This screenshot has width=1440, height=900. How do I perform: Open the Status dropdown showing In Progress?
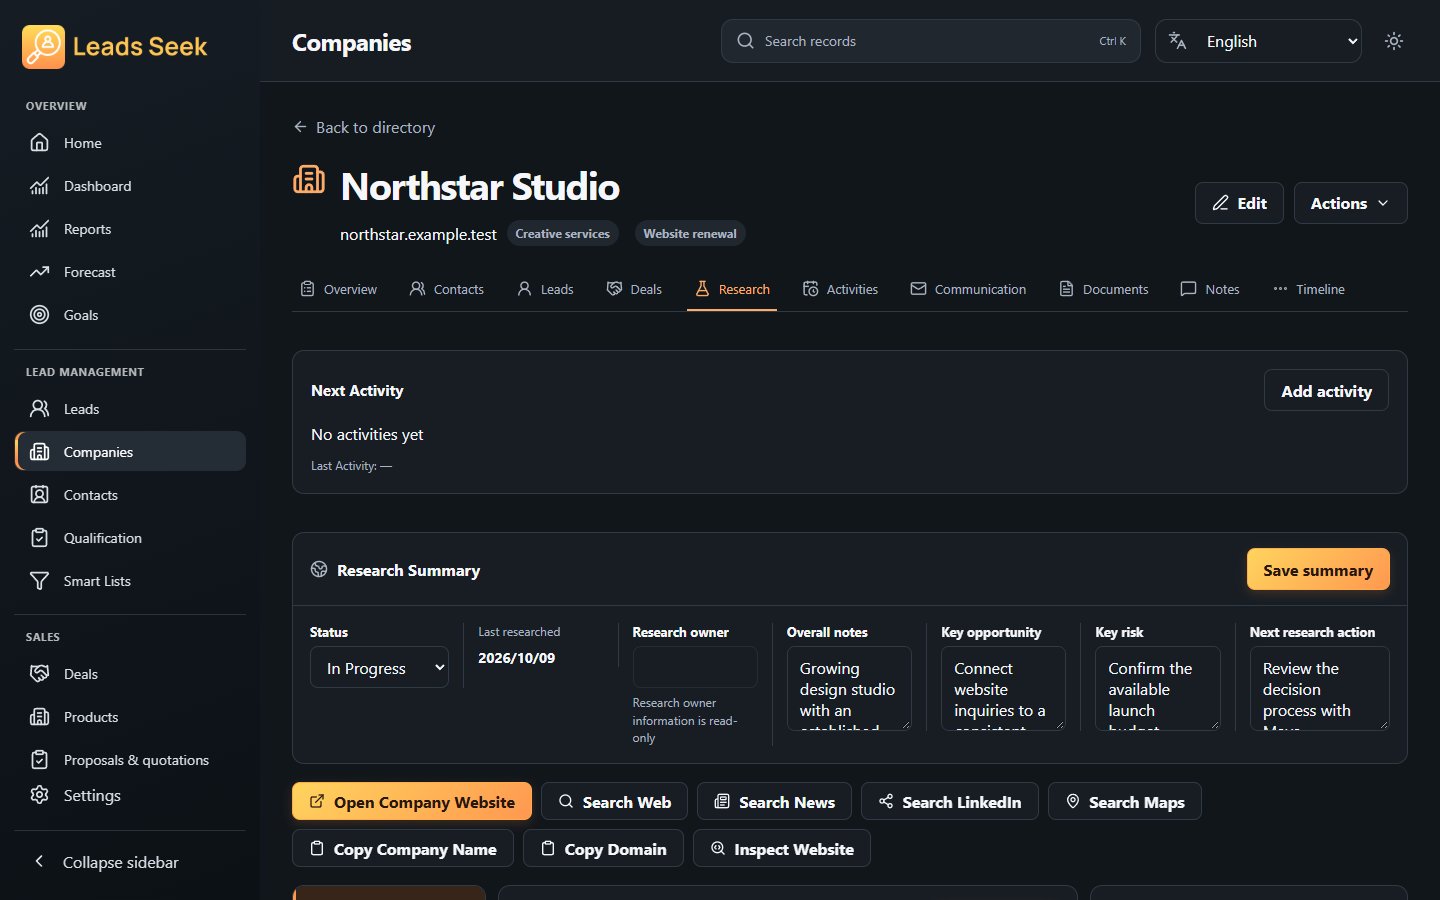coord(379,668)
